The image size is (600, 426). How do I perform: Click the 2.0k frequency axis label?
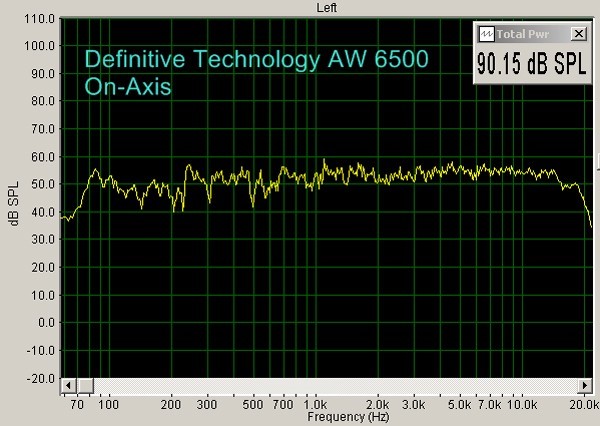point(378,404)
